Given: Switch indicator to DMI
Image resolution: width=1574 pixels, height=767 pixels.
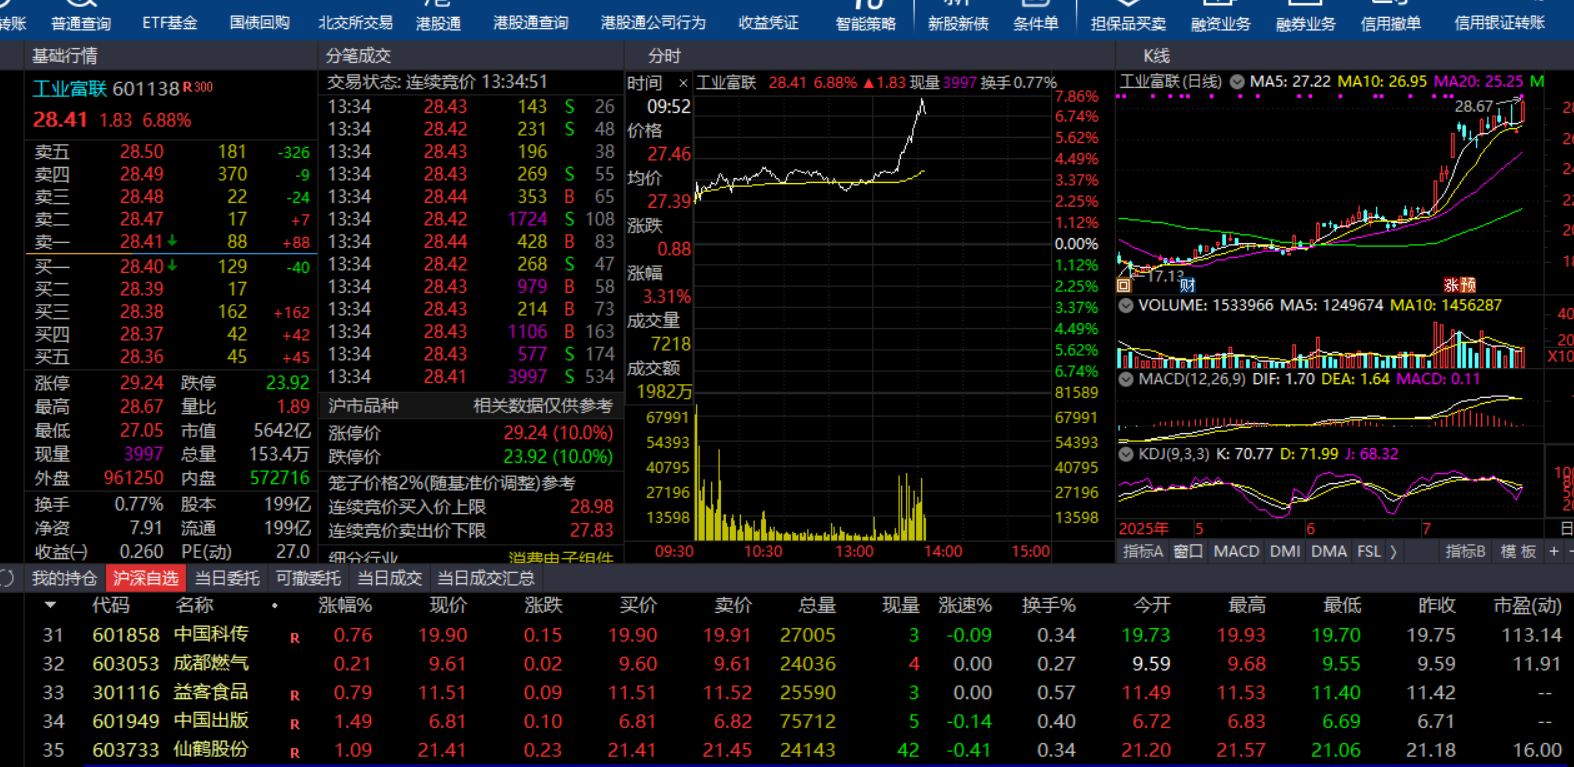Looking at the screenshot, I should tap(1285, 551).
